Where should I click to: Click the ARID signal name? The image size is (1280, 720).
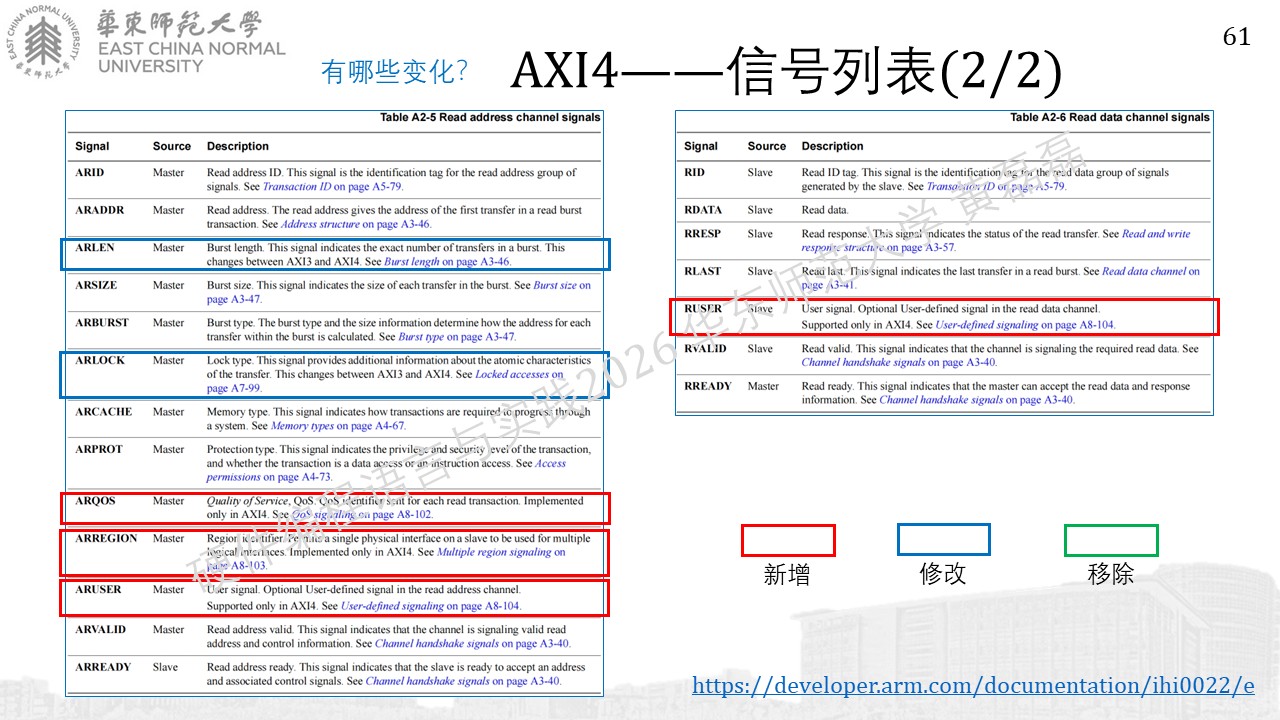click(x=90, y=173)
